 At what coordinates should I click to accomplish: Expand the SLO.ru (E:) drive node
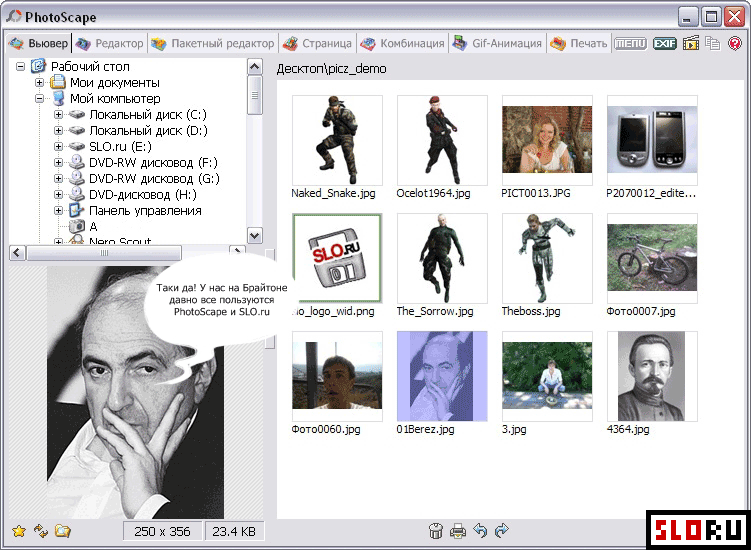pyautogui.click(x=58, y=147)
